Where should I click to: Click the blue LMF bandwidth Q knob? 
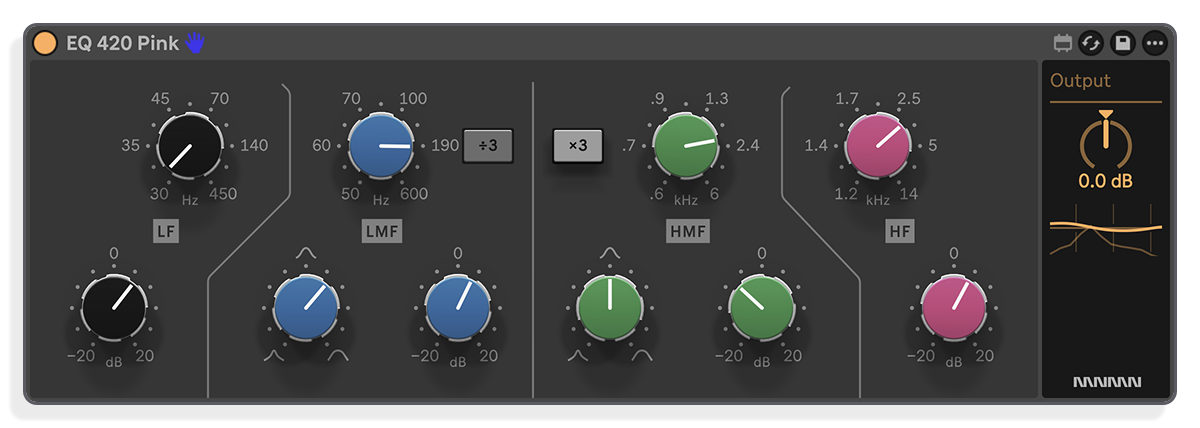(306, 306)
